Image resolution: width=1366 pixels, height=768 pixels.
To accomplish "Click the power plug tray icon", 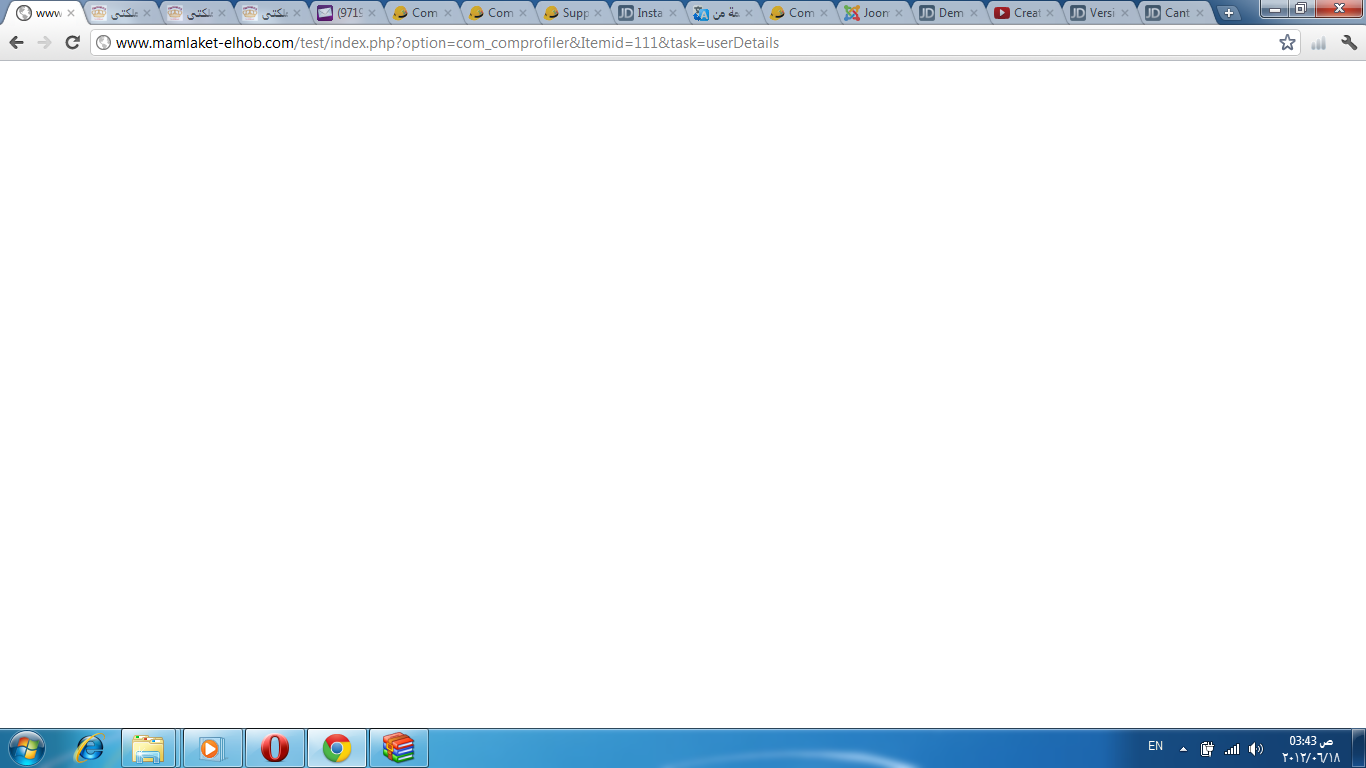I will [x=1207, y=748].
